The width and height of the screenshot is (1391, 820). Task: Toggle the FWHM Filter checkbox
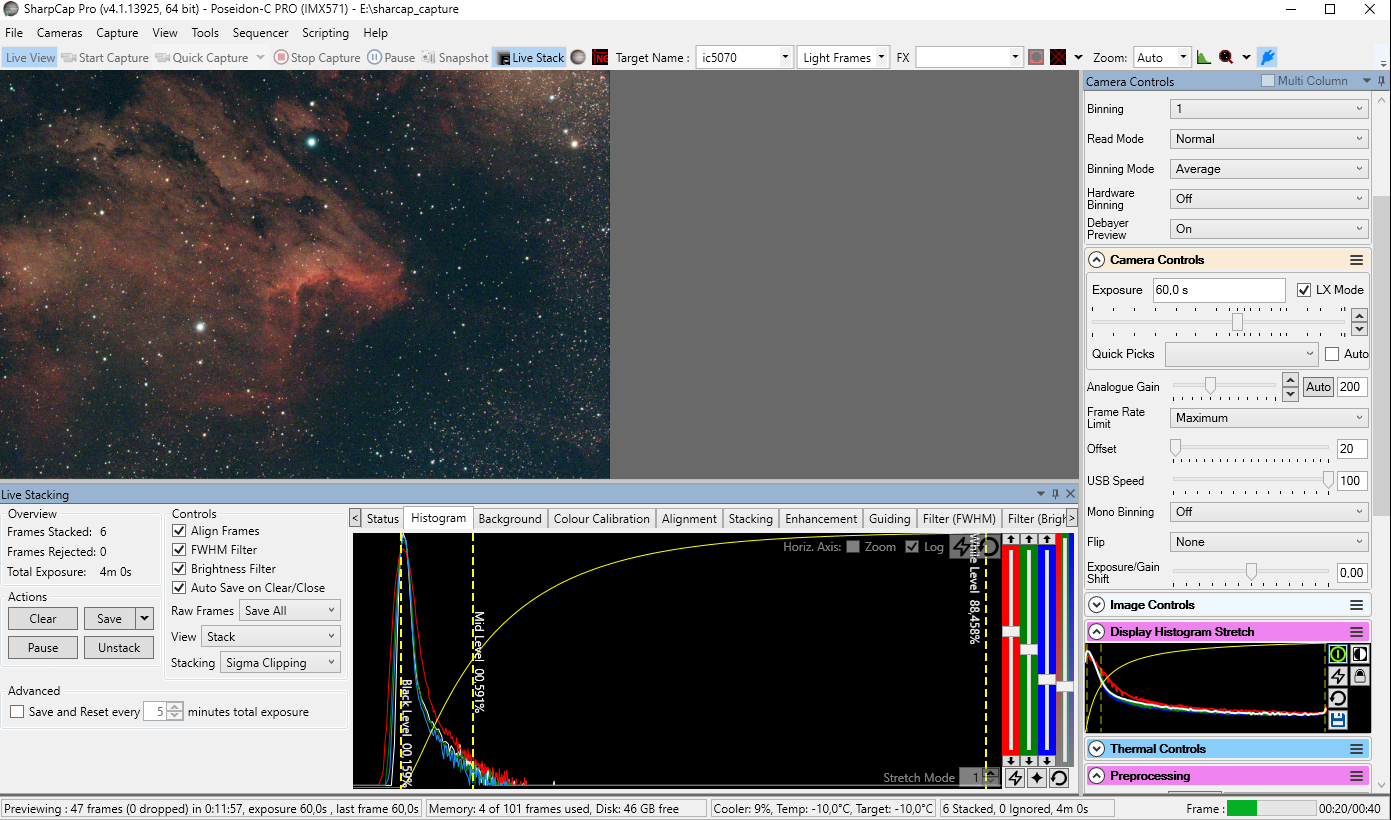(x=180, y=550)
